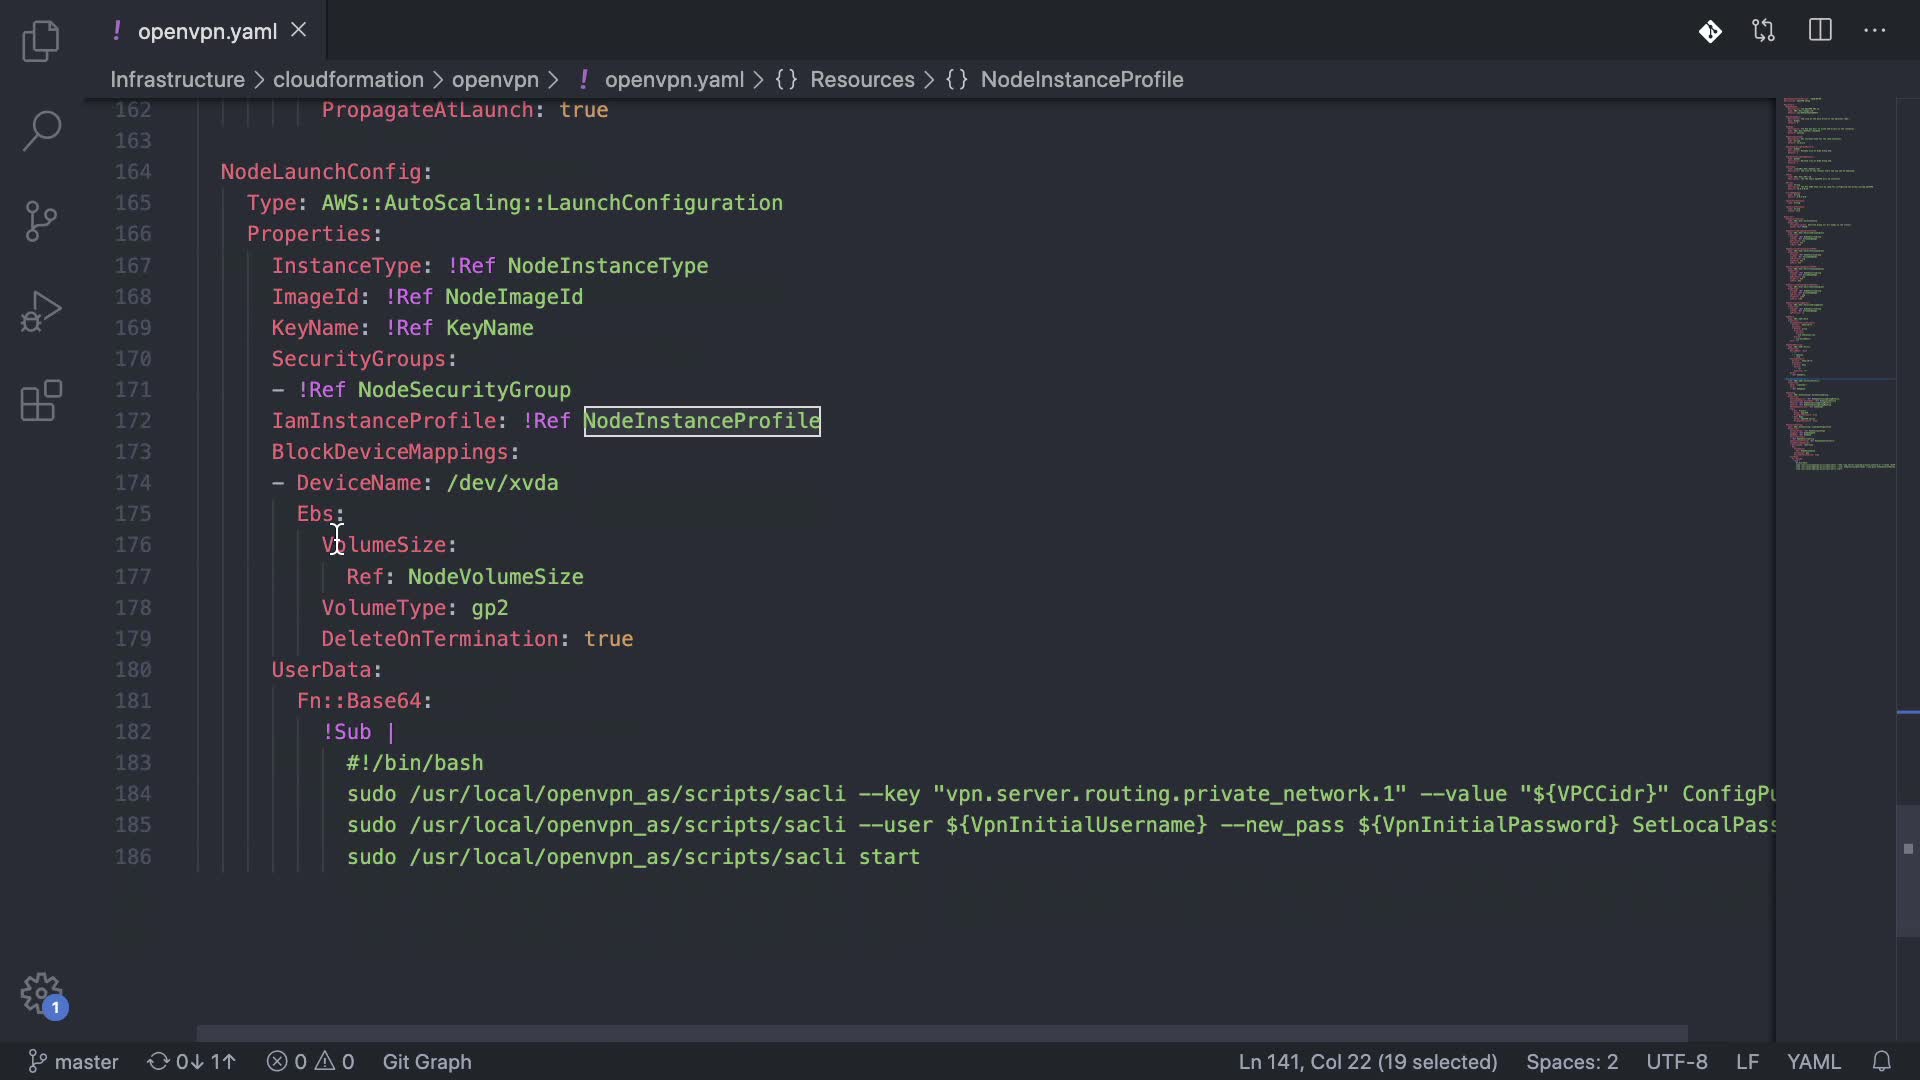Click the horizontal scrollbar at editor bottom

pos(940,1033)
